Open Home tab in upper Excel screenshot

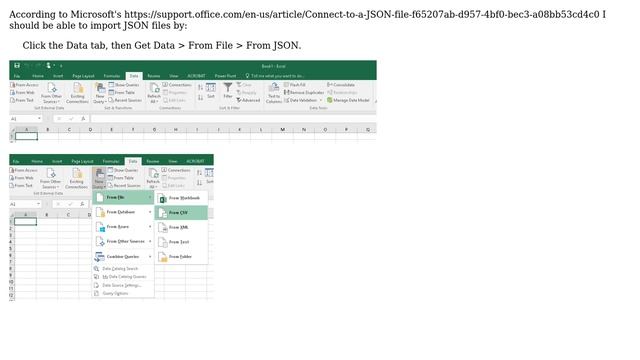pyautogui.click(x=38, y=76)
